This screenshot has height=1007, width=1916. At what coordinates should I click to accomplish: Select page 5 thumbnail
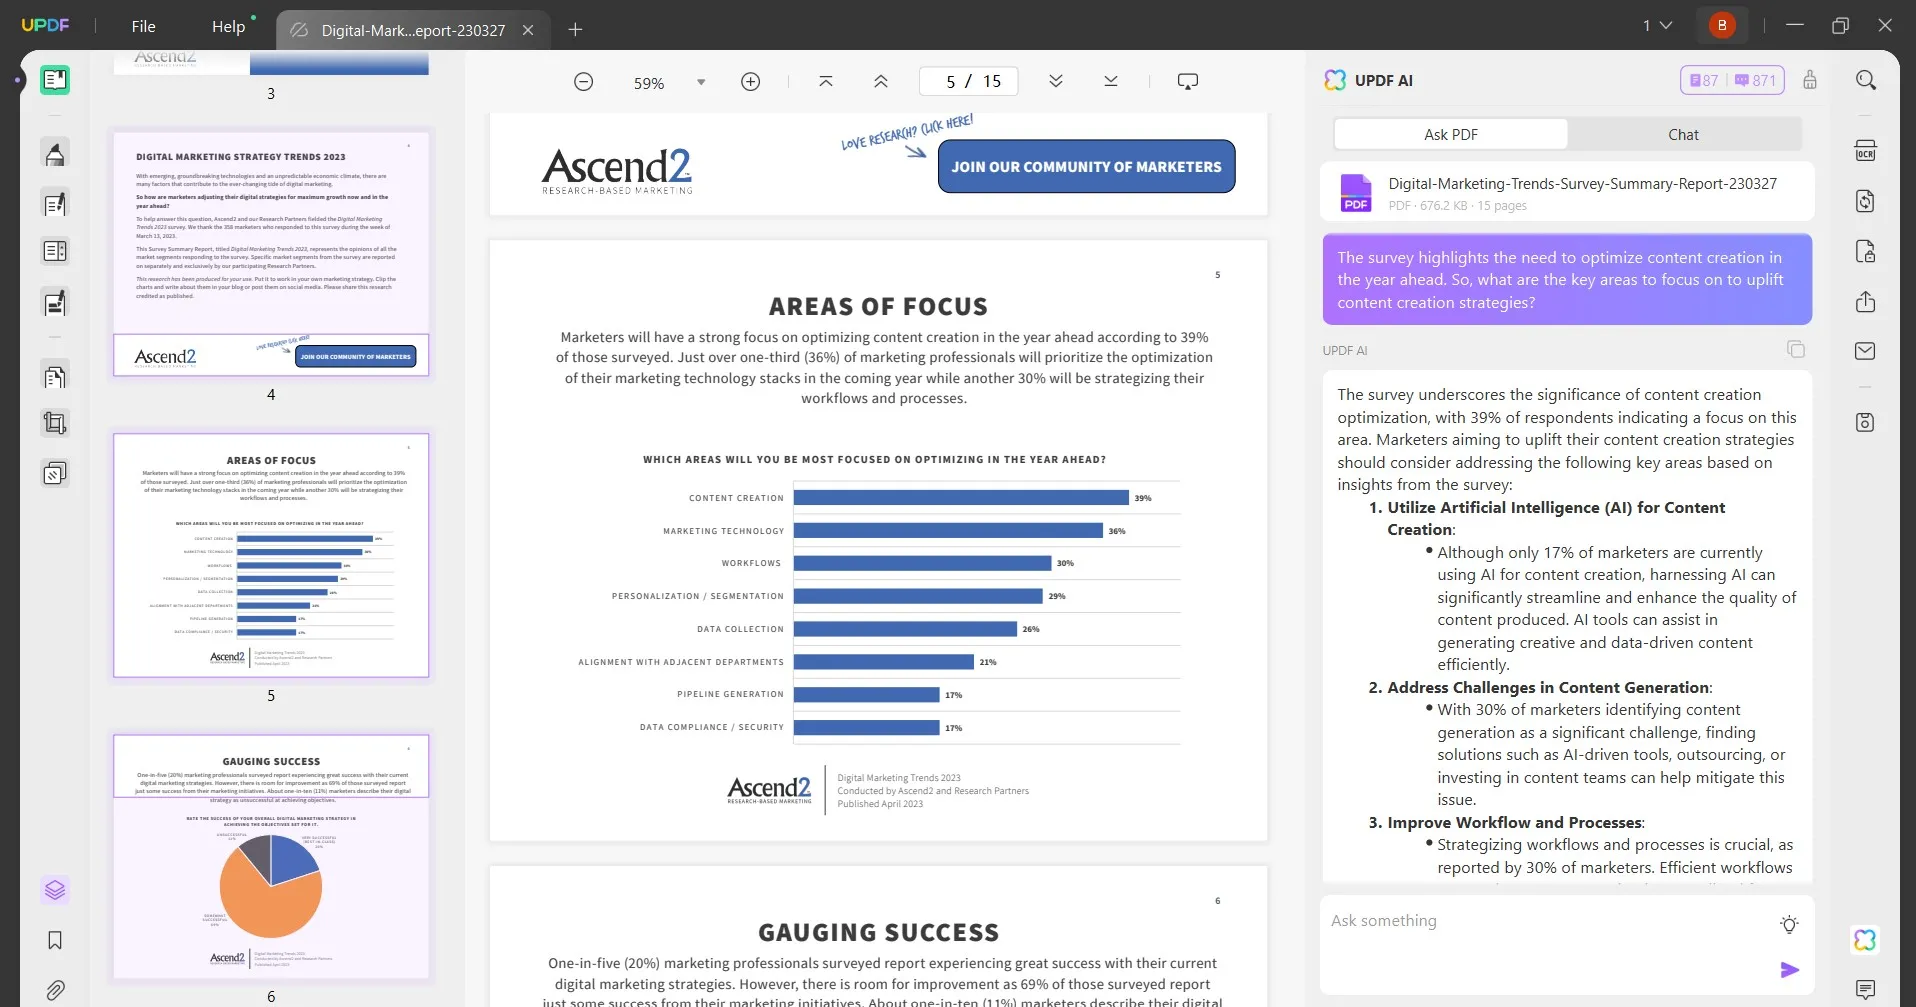[271, 555]
